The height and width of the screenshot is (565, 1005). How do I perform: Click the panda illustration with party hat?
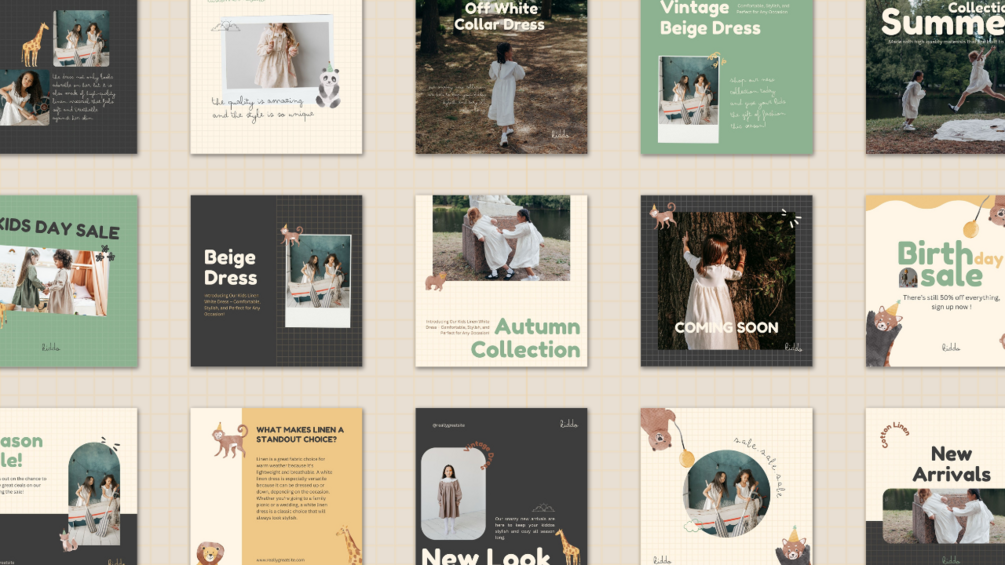coord(329,86)
